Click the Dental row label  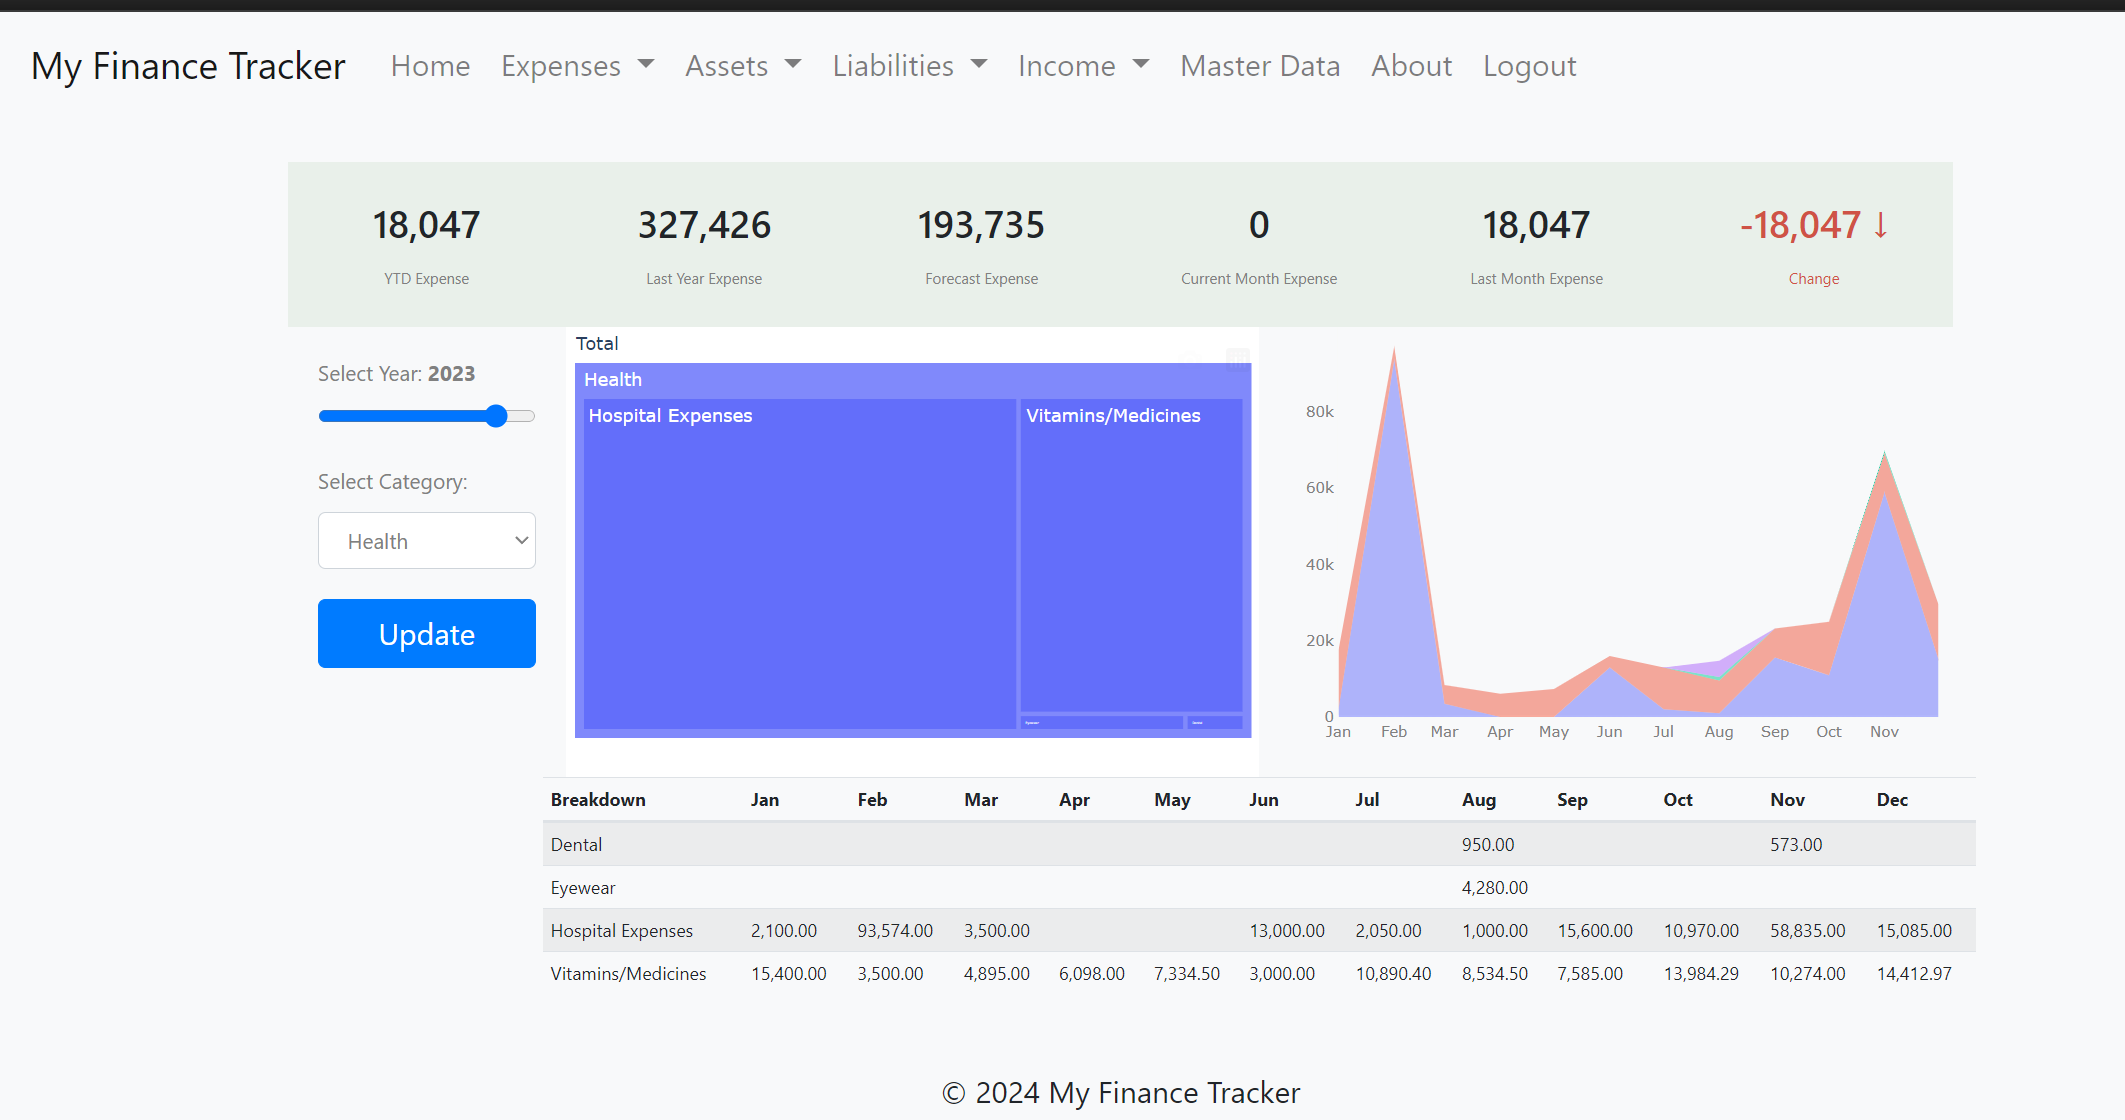coord(576,845)
